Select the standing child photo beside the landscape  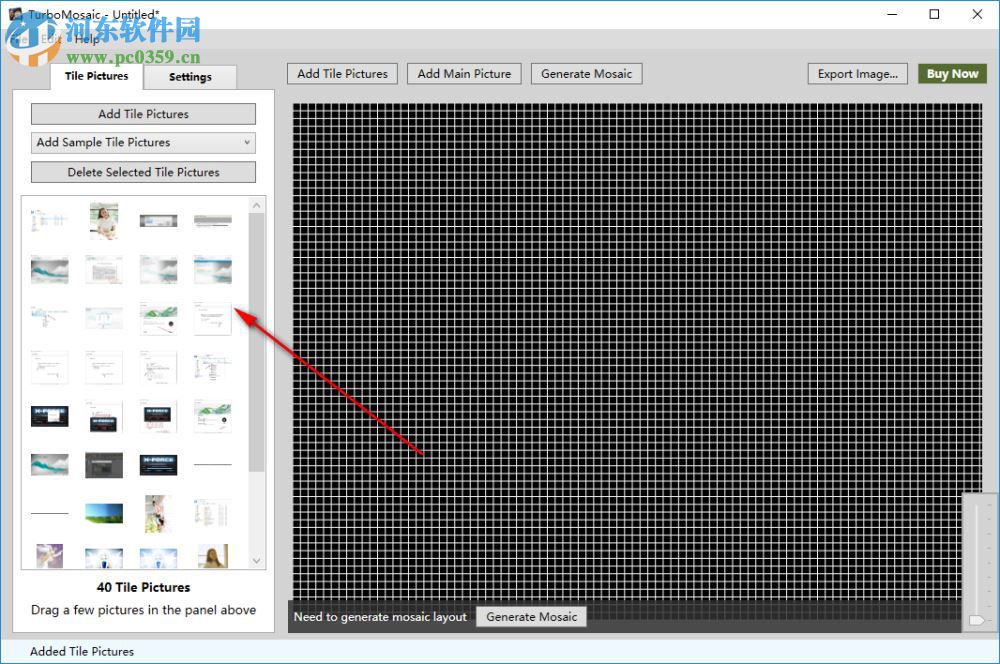pos(158,513)
